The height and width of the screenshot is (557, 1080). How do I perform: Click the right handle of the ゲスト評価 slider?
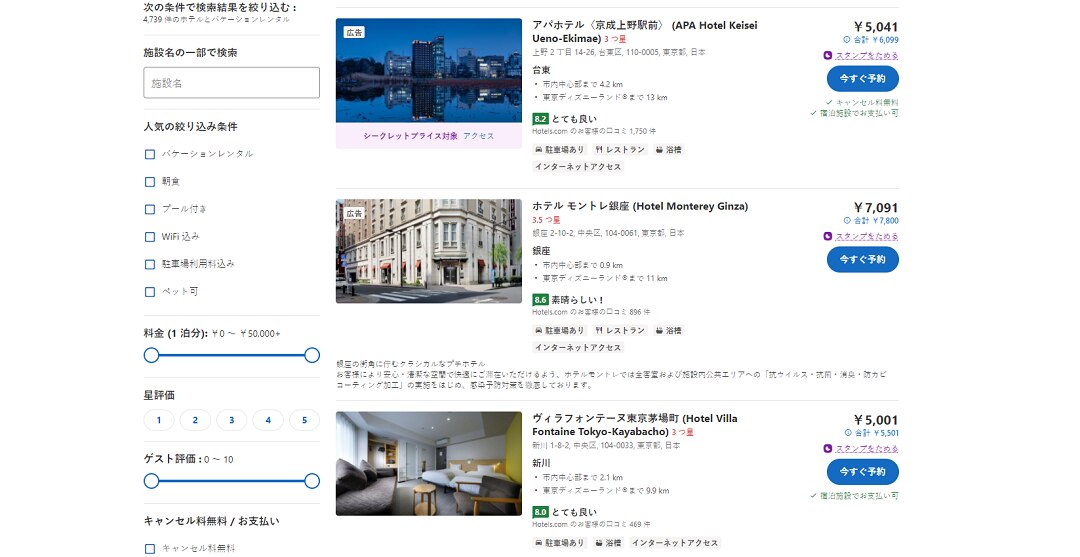[312, 481]
